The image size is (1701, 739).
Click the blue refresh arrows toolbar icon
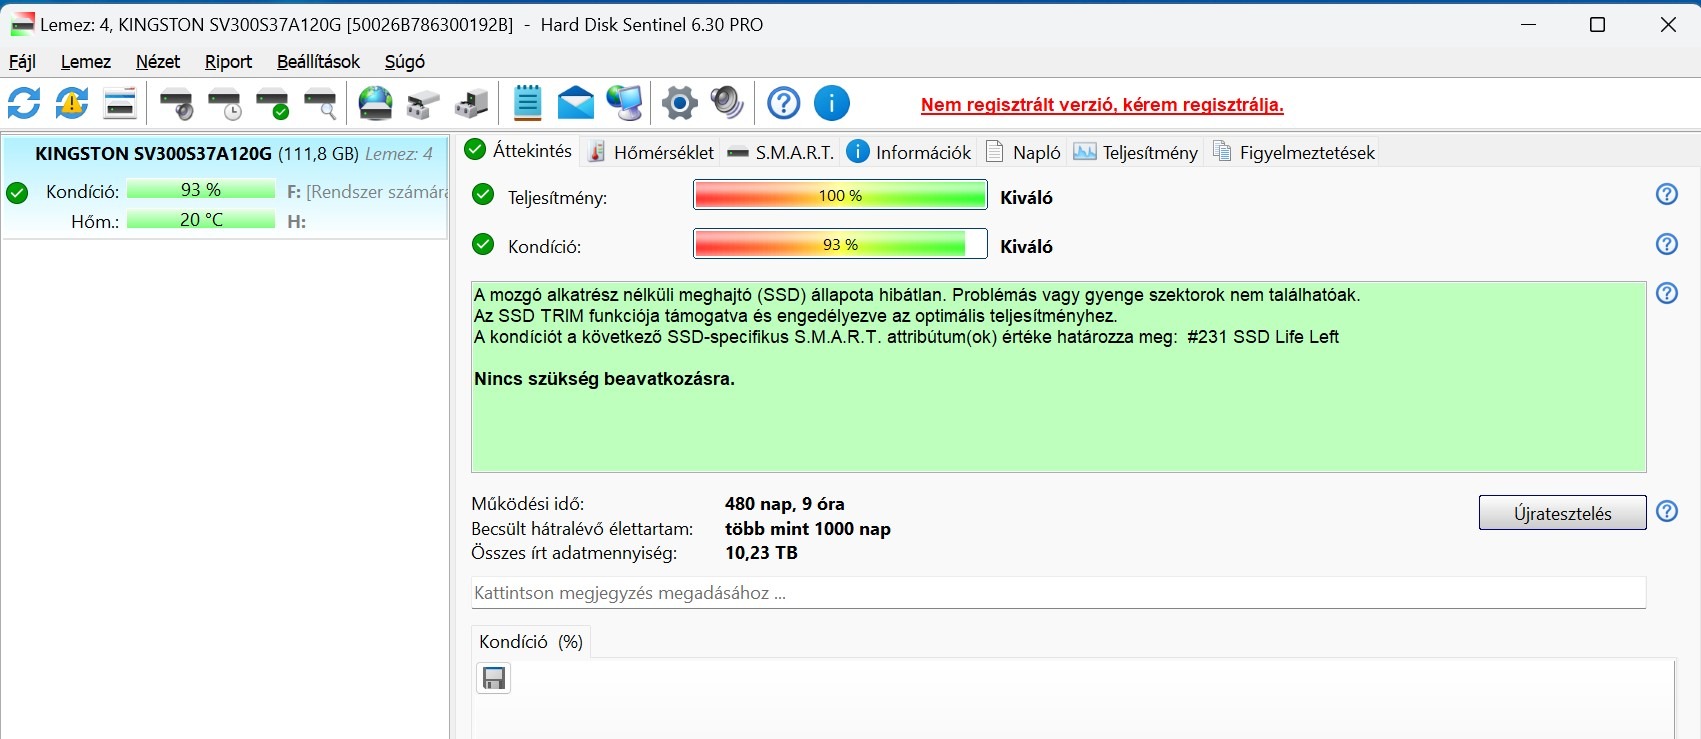24,103
